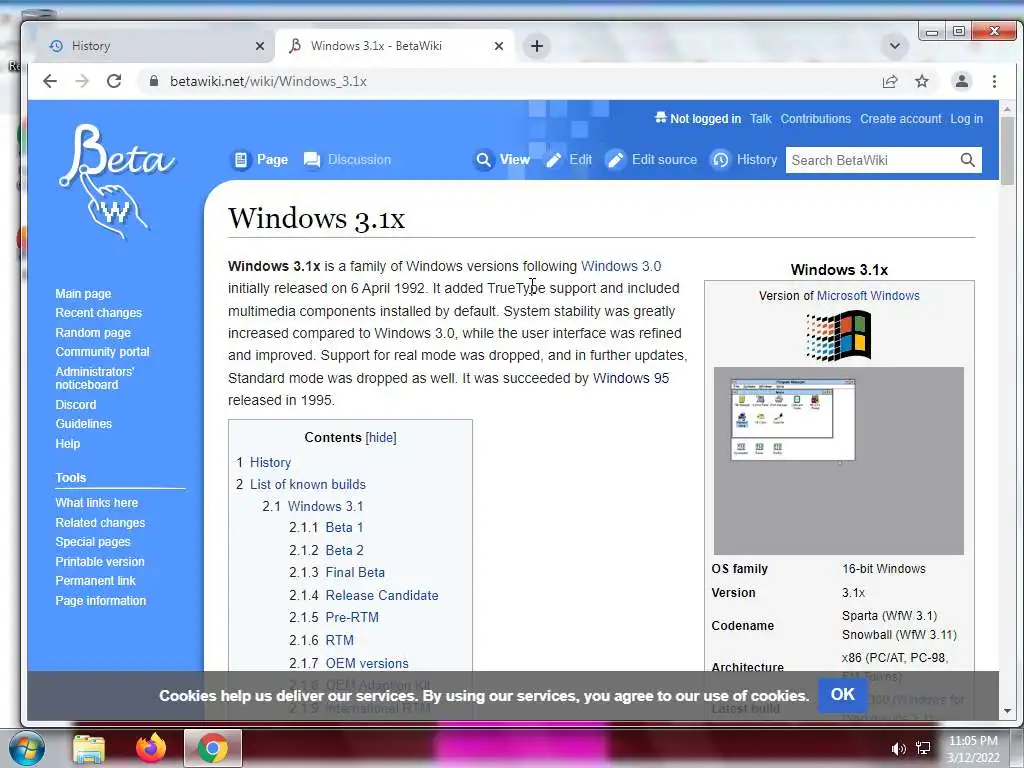Open Administrators' noticeboard
The image size is (1024, 768).
95,378
